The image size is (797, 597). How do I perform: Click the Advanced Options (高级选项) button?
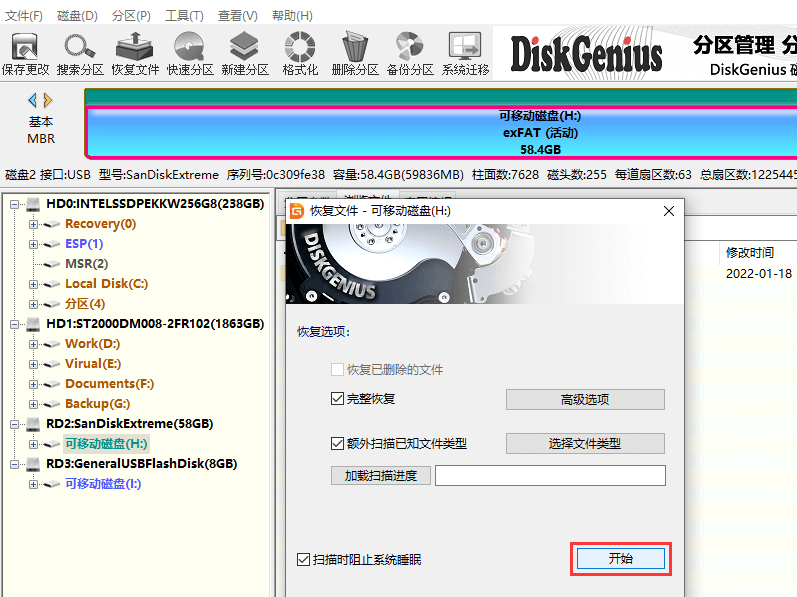pos(585,399)
